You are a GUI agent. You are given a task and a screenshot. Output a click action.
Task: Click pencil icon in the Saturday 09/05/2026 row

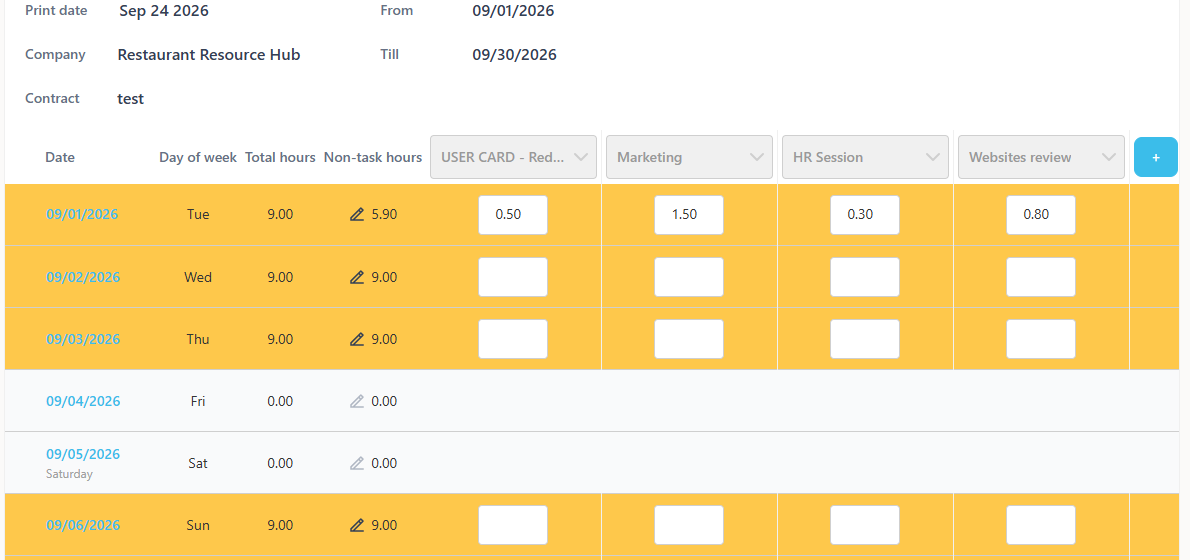[x=357, y=463]
